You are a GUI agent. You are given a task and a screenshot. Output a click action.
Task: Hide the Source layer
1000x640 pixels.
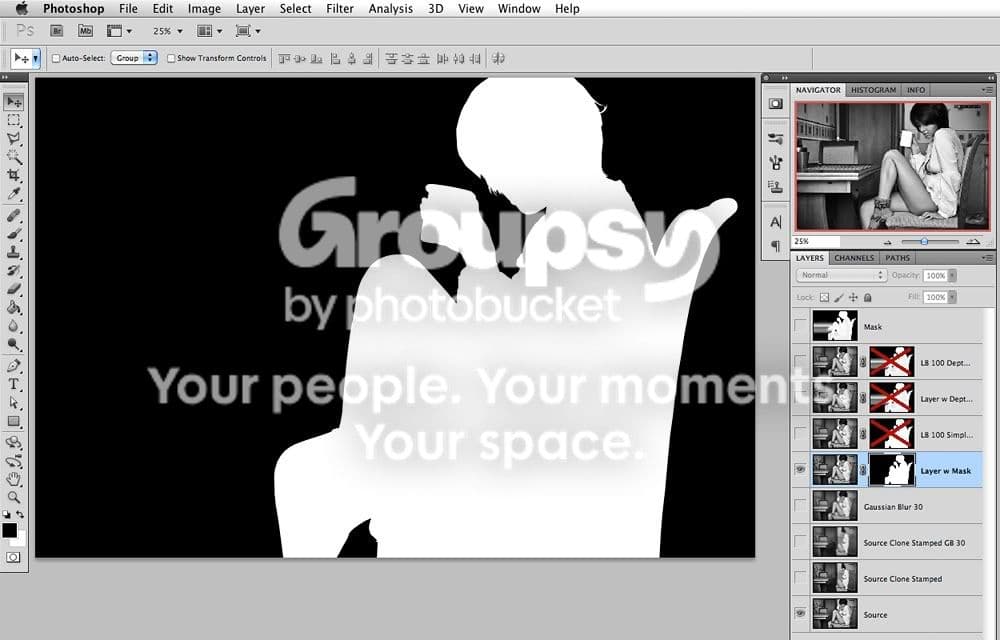point(800,614)
